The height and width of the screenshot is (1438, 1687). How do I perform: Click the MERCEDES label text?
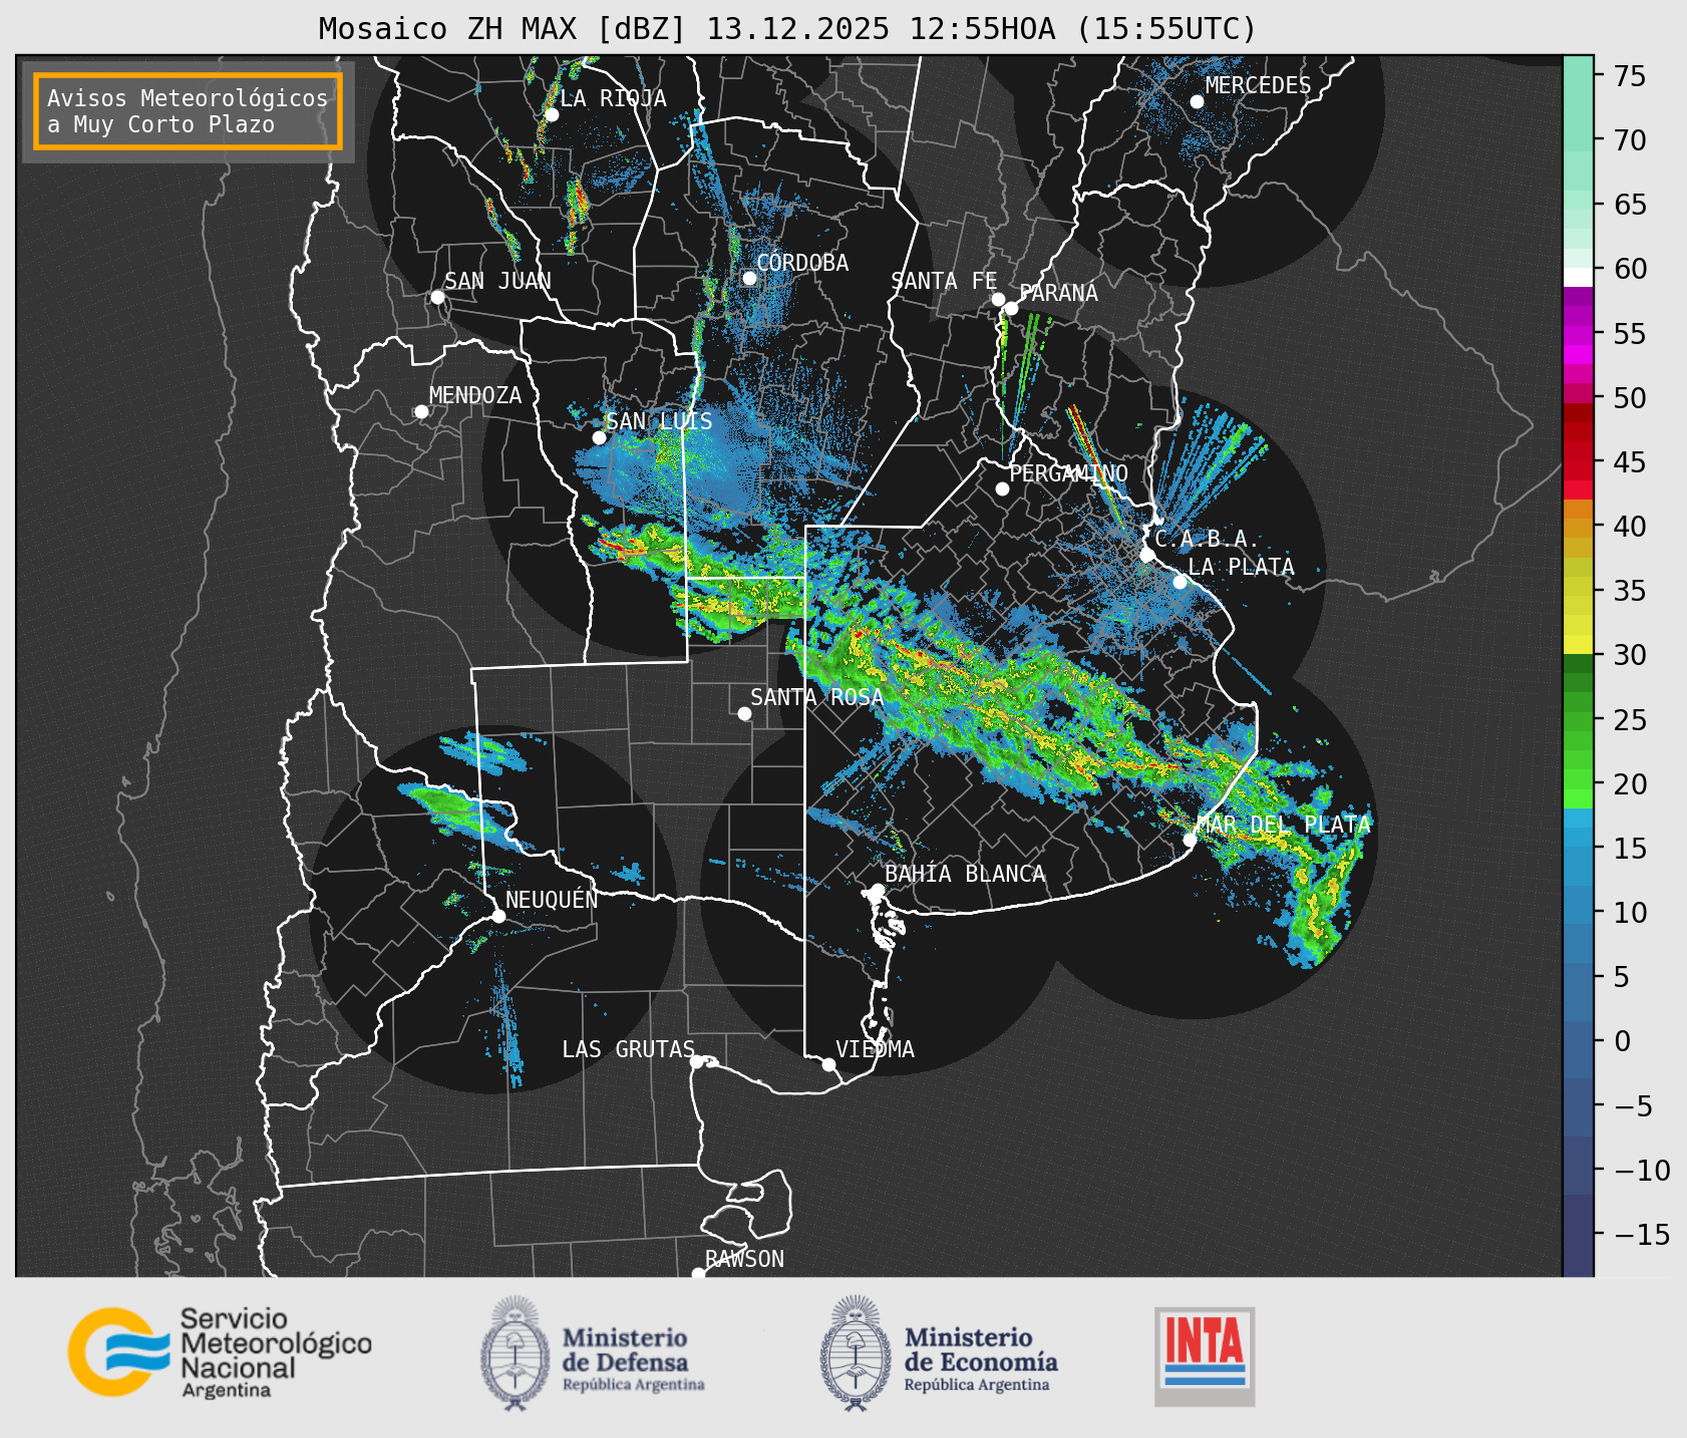(1258, 86)
